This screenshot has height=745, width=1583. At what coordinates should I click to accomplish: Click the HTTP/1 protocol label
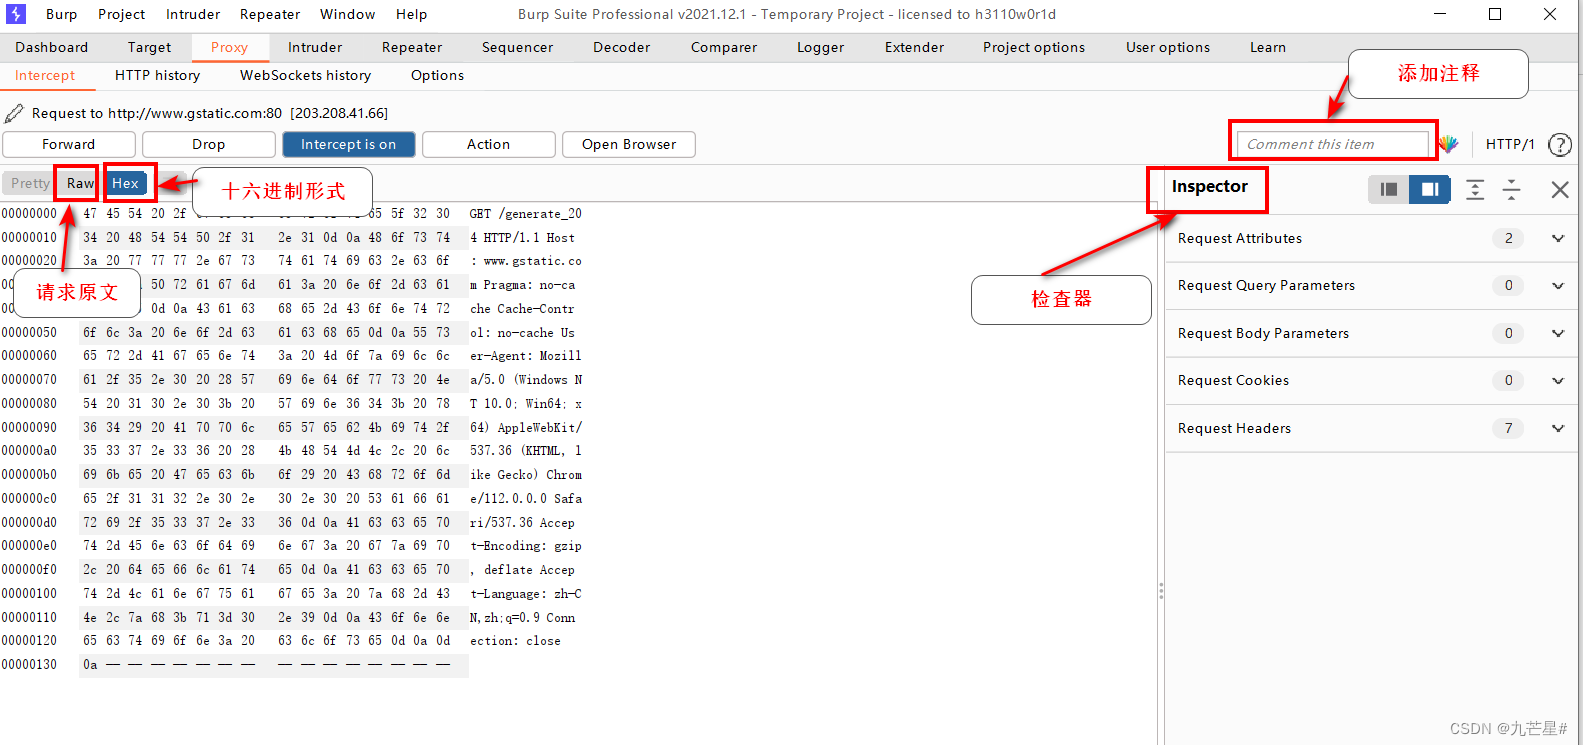pyautogui.click(x=1510, y=144)
